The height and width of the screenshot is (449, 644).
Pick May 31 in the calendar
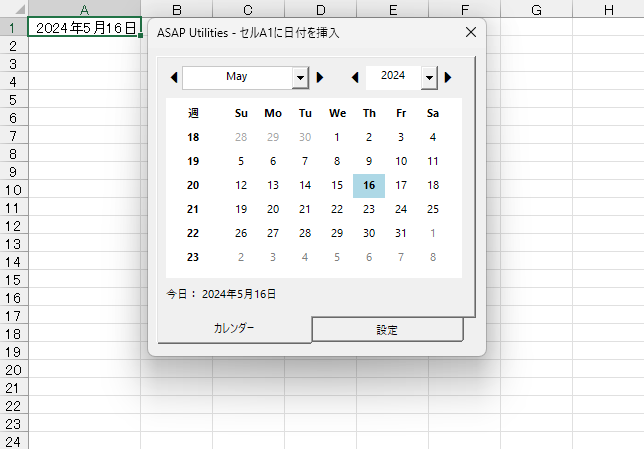coord(401,233)
